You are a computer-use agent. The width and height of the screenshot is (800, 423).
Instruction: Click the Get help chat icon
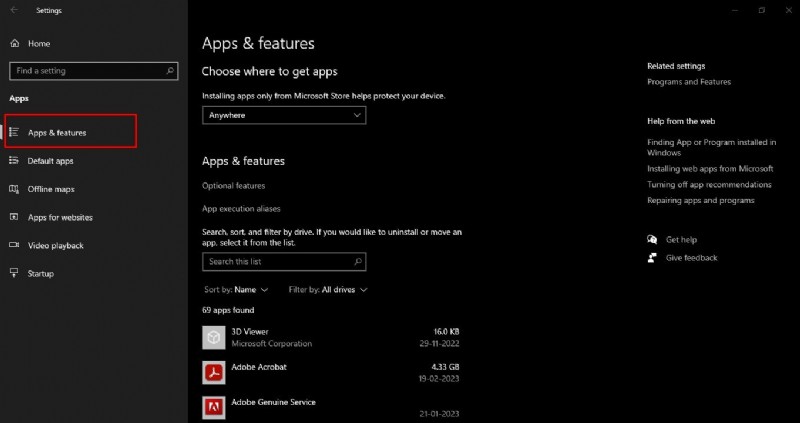(x=652, y=239)
